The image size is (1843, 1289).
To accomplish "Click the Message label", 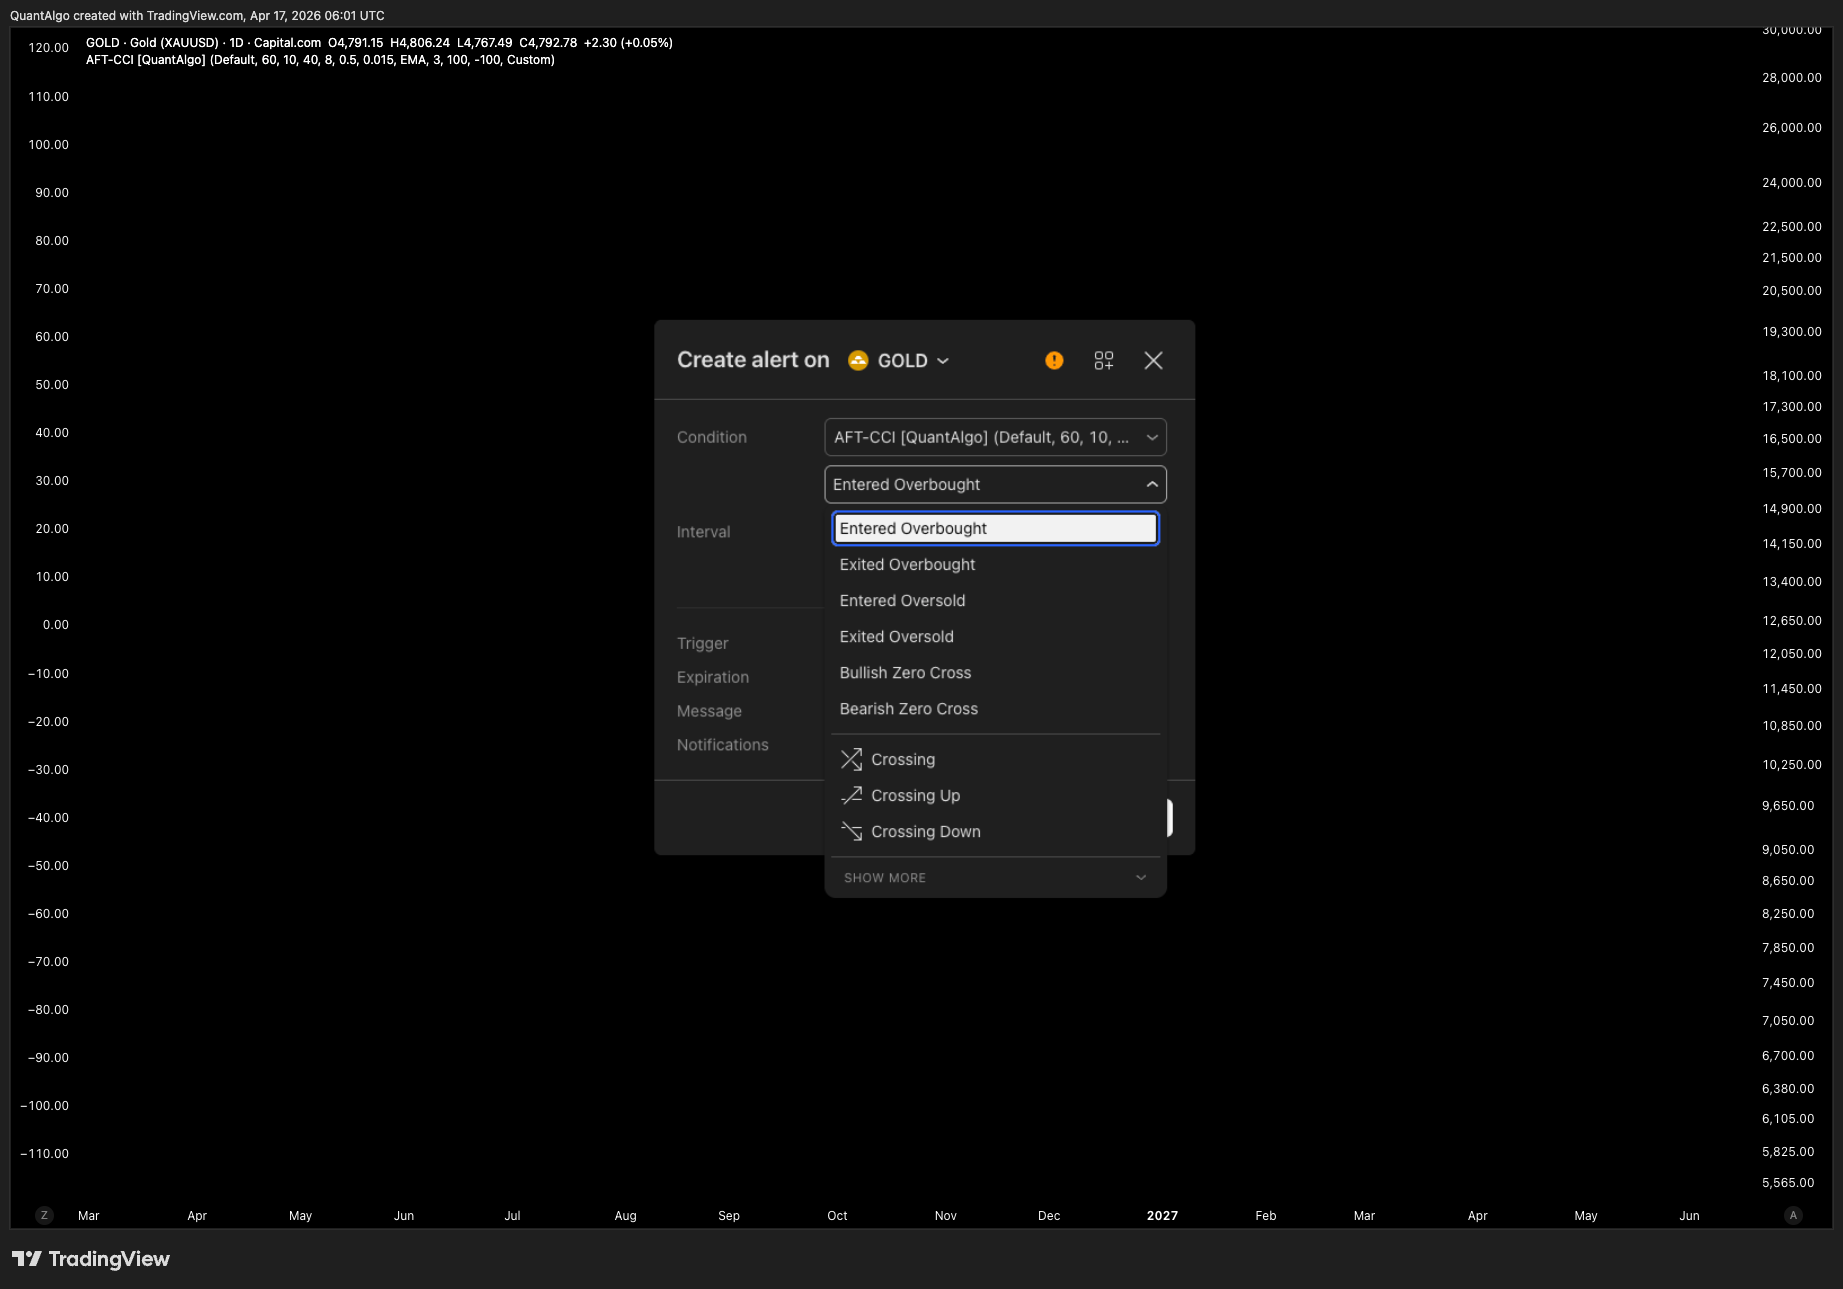I will [709, 711].
